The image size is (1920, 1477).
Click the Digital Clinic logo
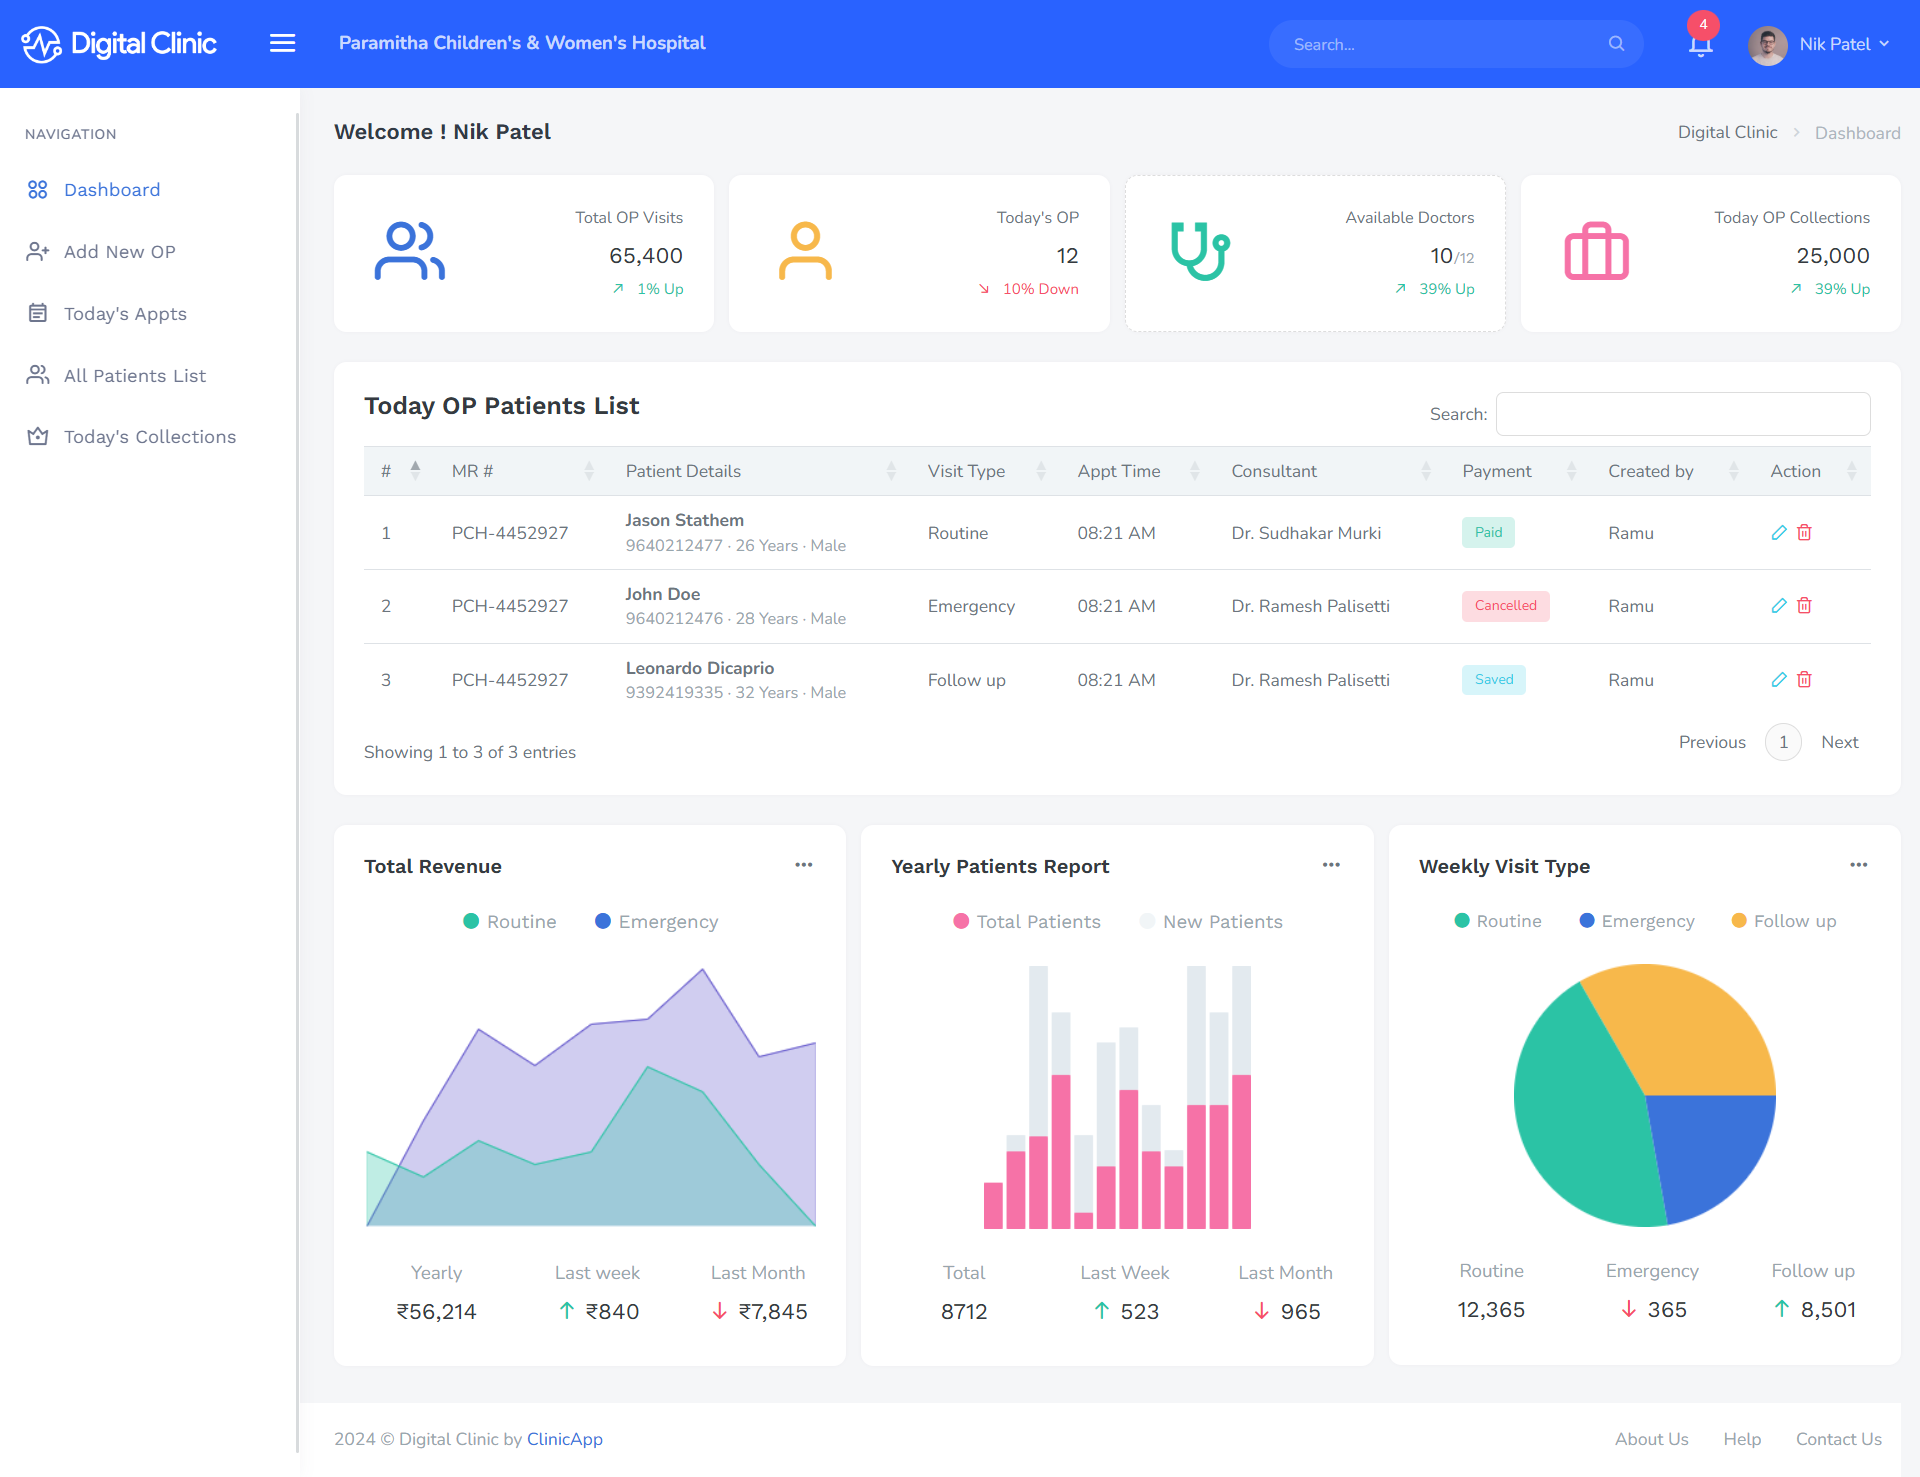coord(120,44)
